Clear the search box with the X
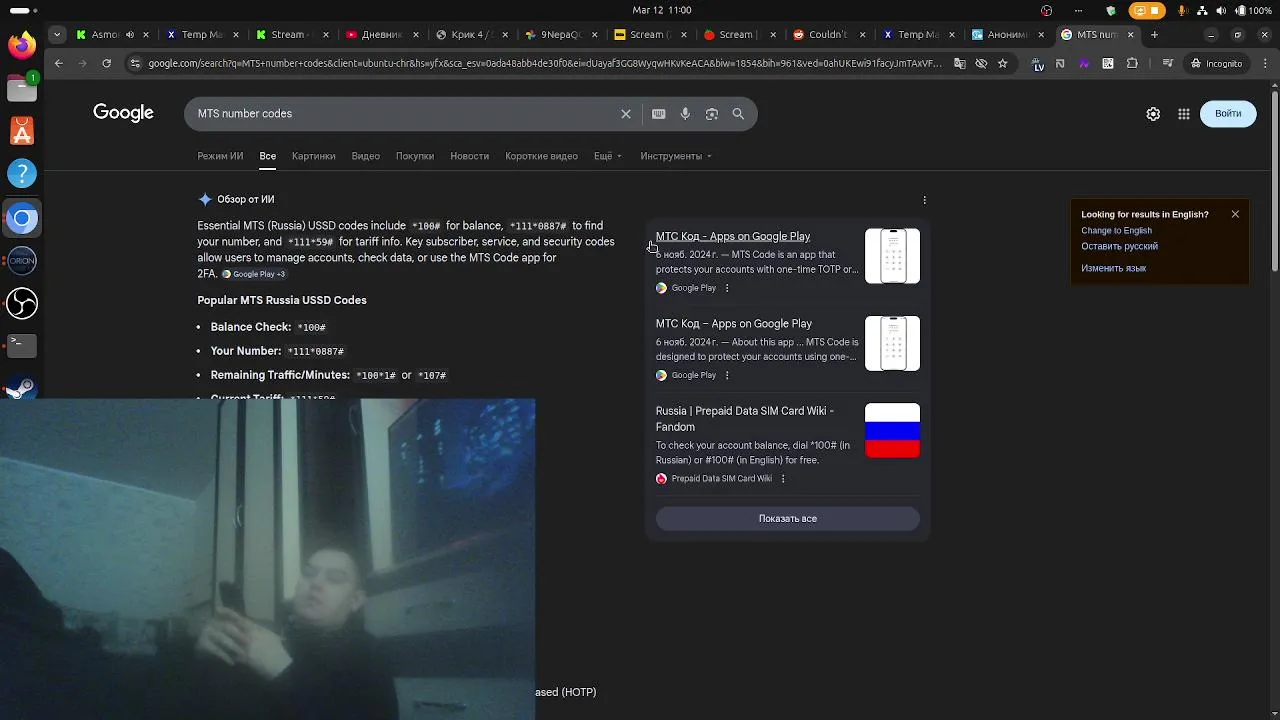The image size is (1280, 720). coord(626,114)
